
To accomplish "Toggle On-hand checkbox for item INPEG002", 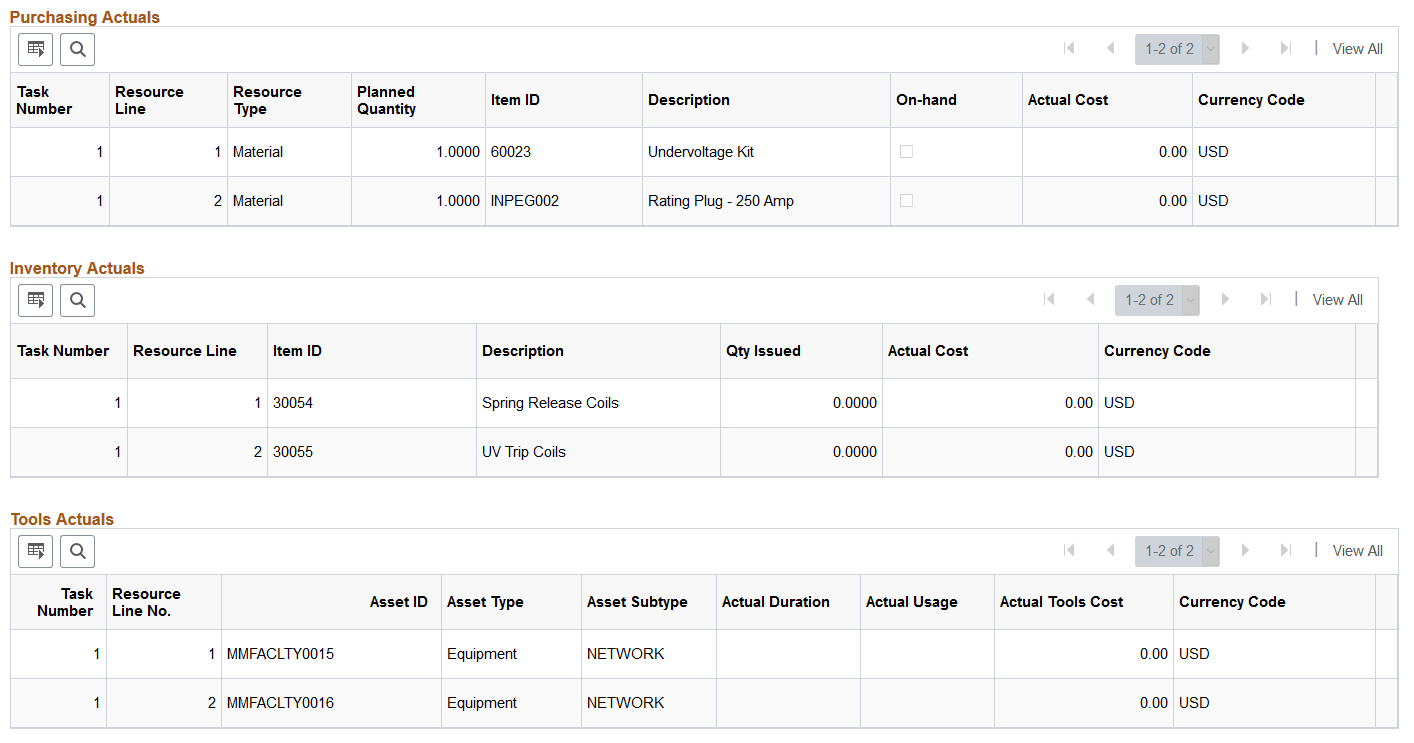I will click(x=908, y=200).
